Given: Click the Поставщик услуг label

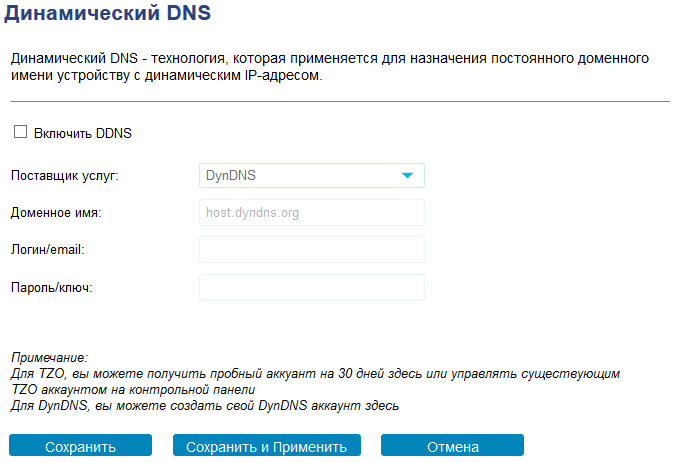Looking at the screenshot, I should (x=64, y=176).
